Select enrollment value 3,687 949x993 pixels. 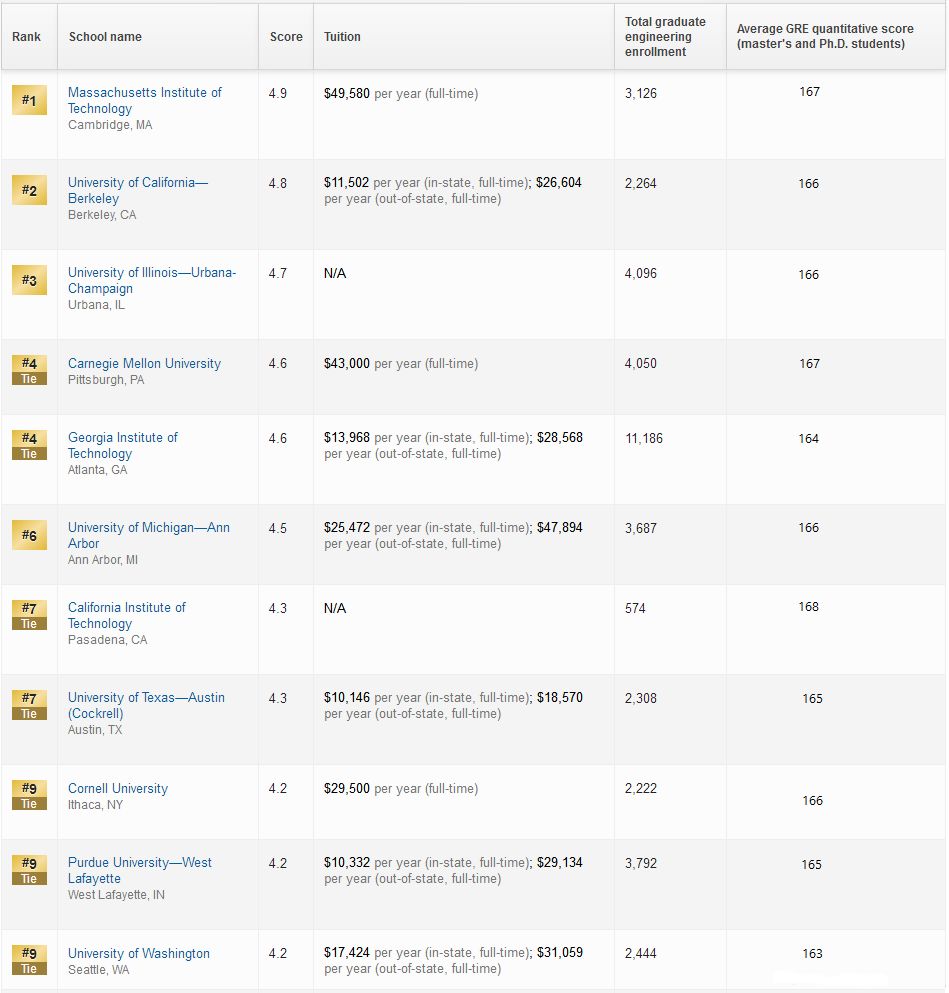tap(641, 528)
